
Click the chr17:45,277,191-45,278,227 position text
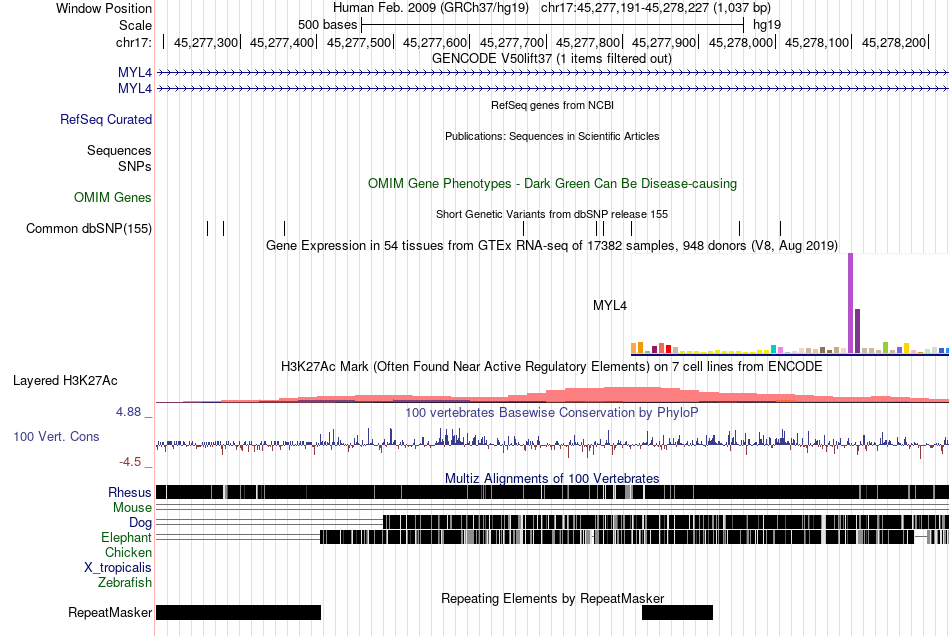(656, 8)
